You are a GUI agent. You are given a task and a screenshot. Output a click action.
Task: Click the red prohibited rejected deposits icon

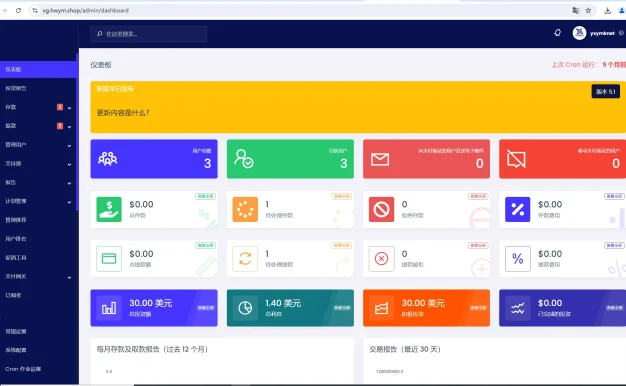(x=381, y=209)
